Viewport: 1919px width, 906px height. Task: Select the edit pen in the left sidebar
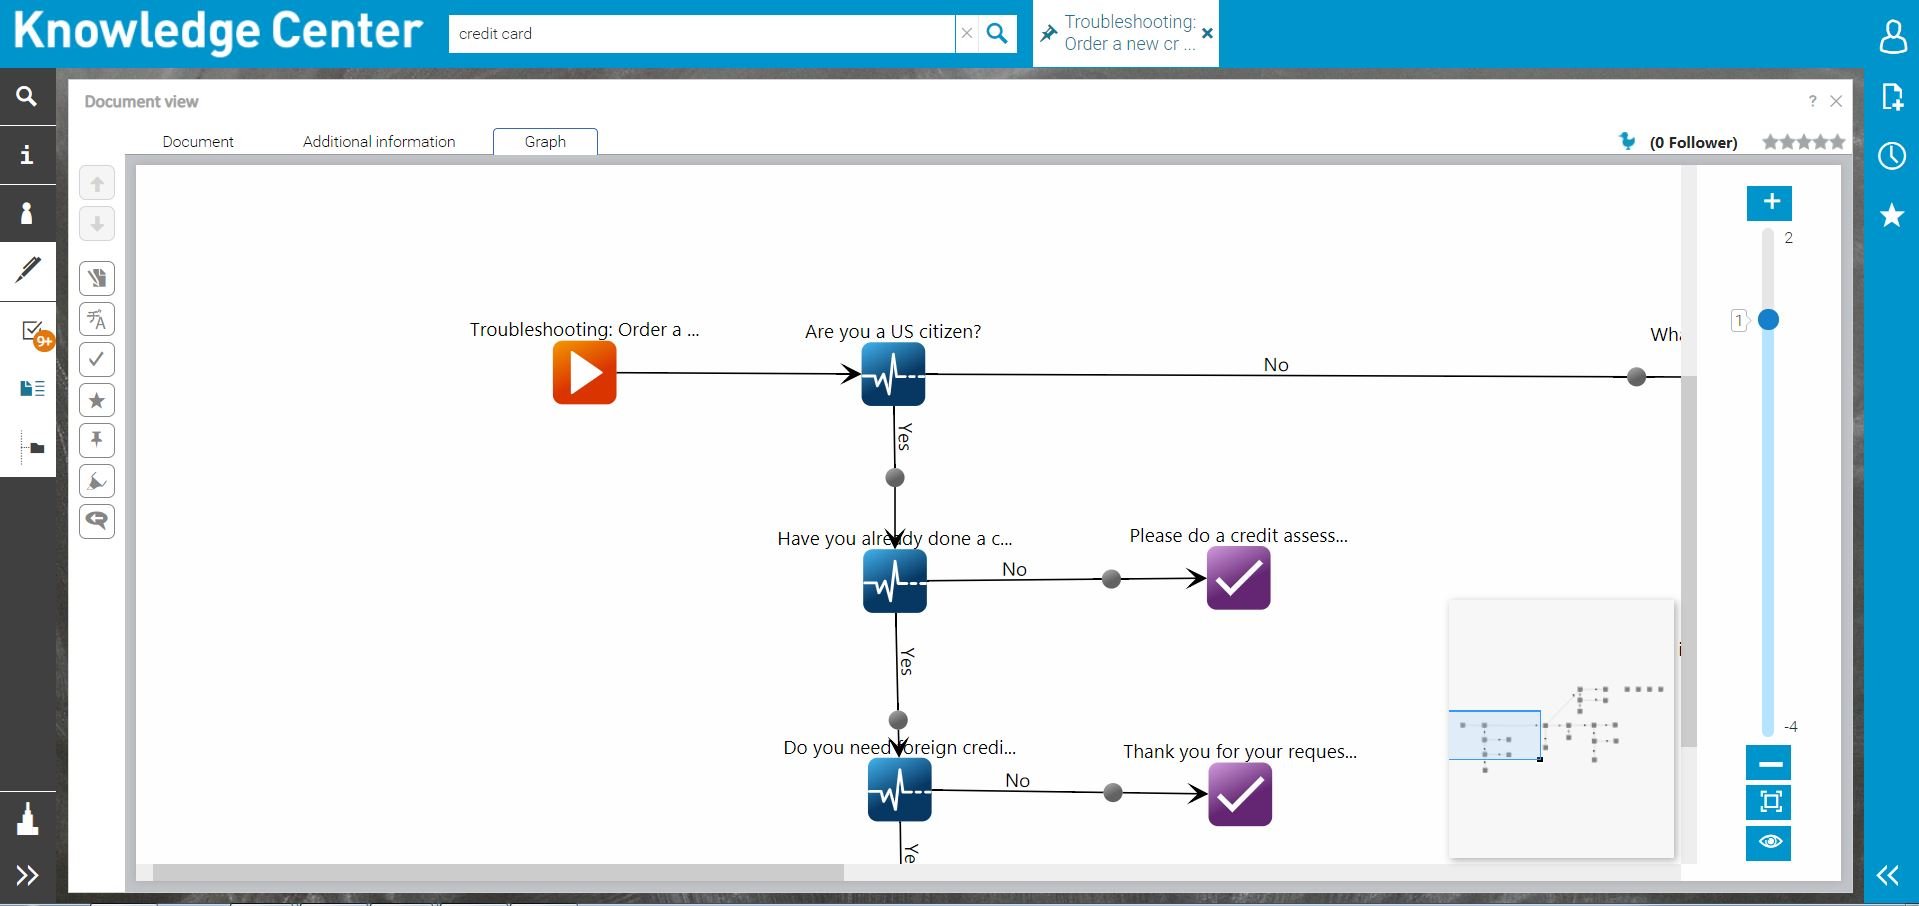[x=27, y=270]
